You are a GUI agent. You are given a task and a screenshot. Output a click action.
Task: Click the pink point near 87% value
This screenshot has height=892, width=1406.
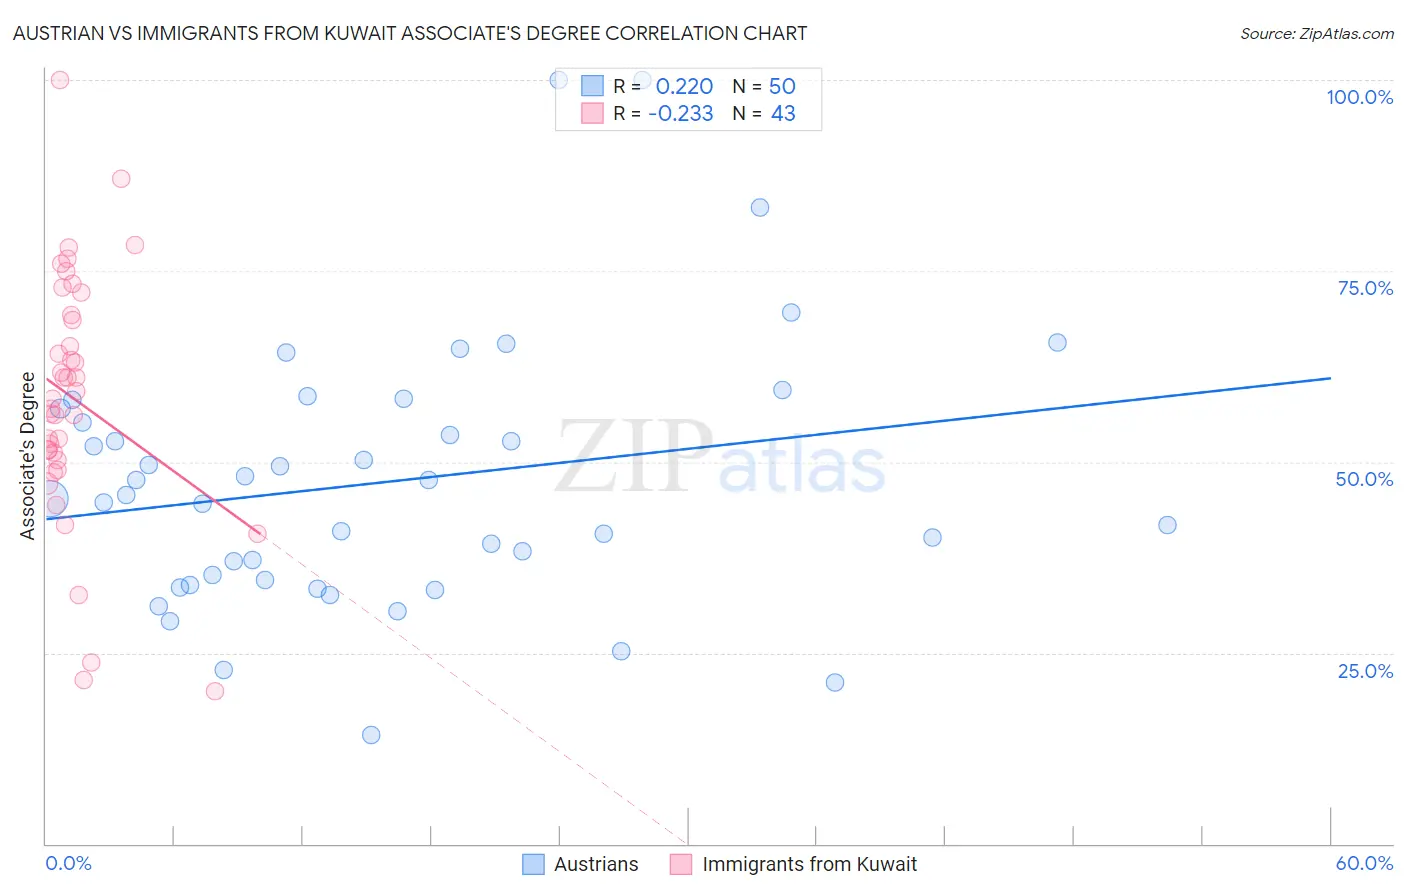121,178
